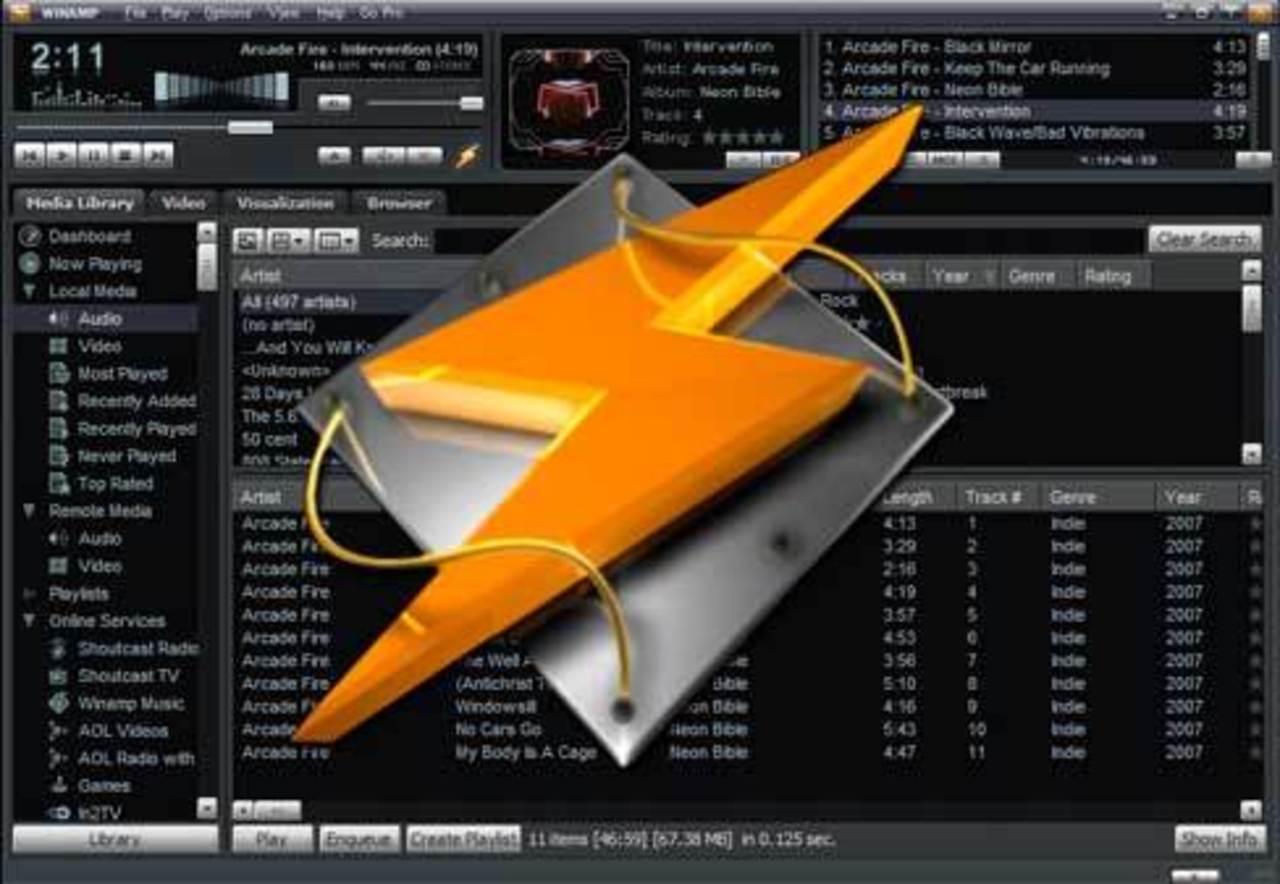Open the Help menu

coord(330,13)
